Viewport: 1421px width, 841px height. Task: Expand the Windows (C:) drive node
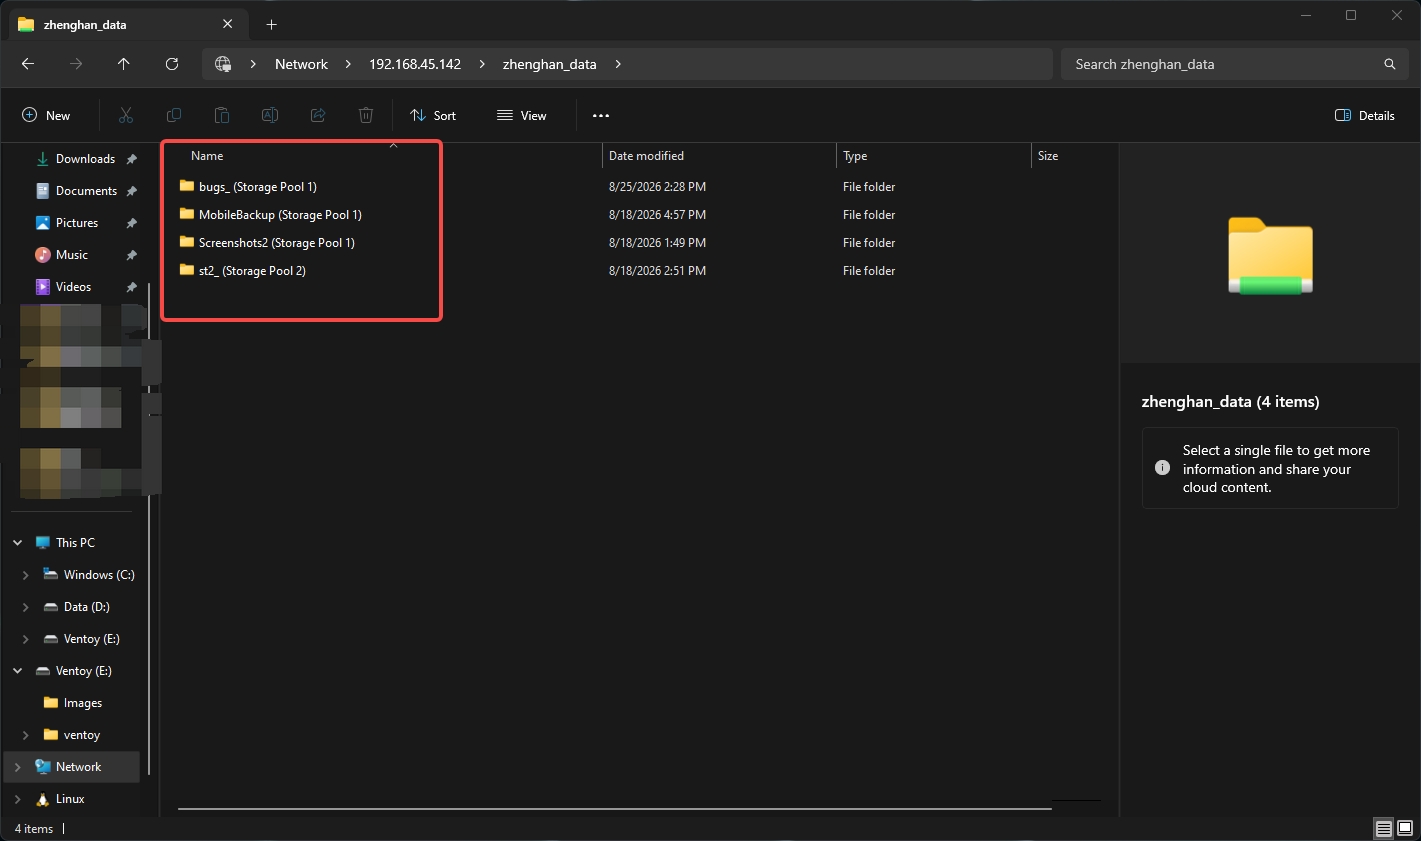coord(26,575)
